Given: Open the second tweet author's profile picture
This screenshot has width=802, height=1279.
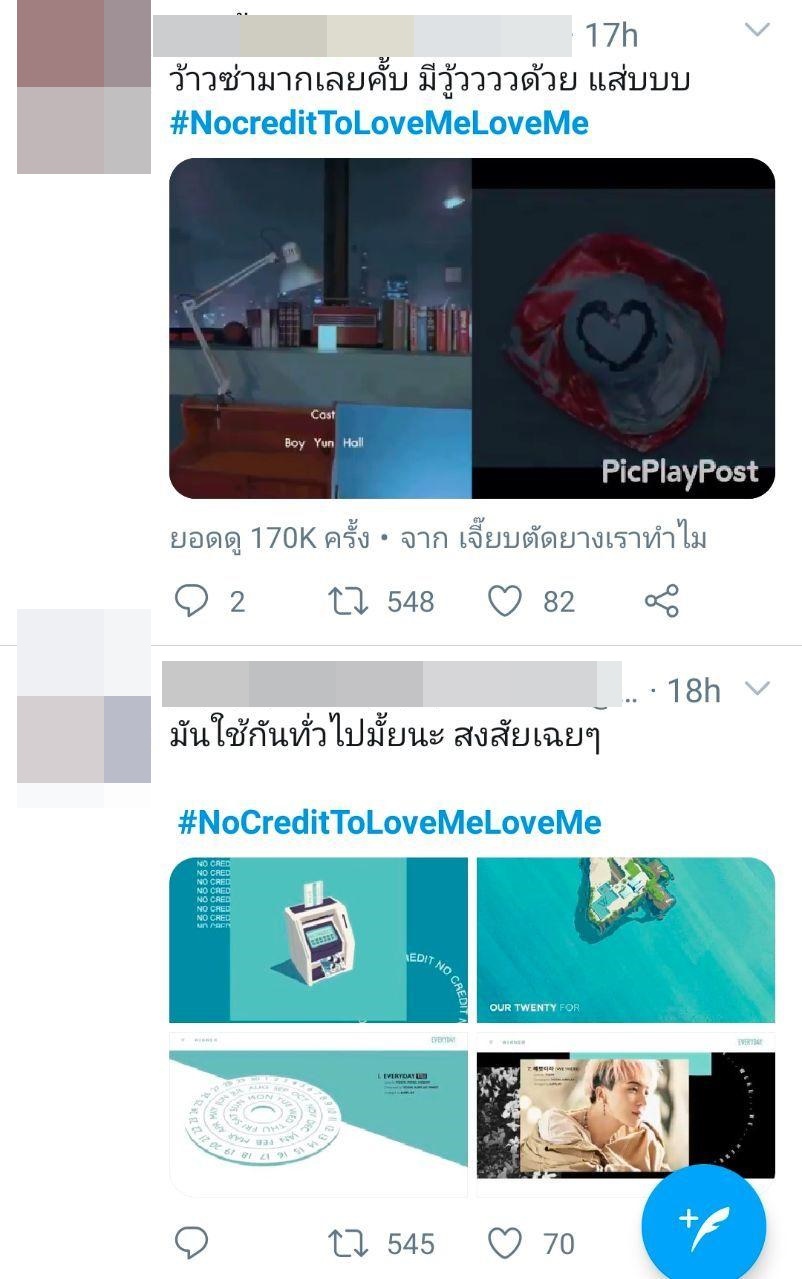Looking at the screenshot, I should (x=84, y=707).
